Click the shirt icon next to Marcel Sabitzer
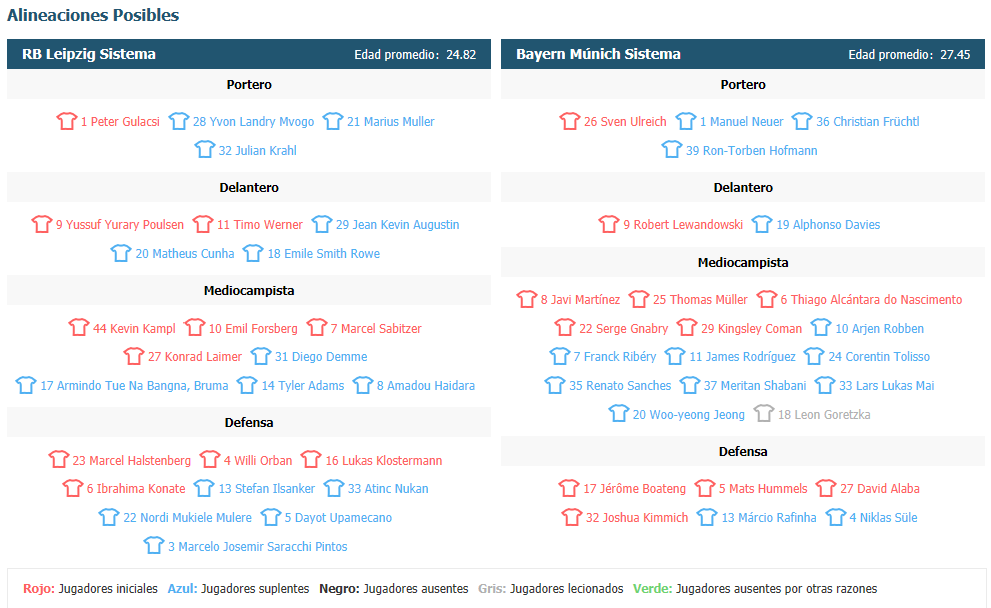The height and width of the screenshot is (608, 991). 317,327
